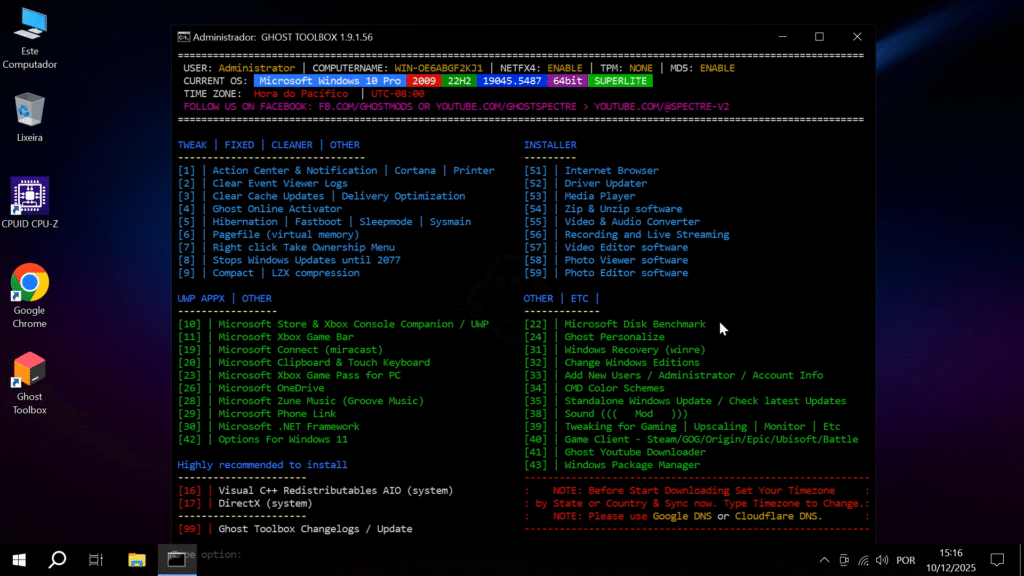Open File Explorer from the taskbar
This screenshot has height=576, width=1024.
click(x=137, y=560)
